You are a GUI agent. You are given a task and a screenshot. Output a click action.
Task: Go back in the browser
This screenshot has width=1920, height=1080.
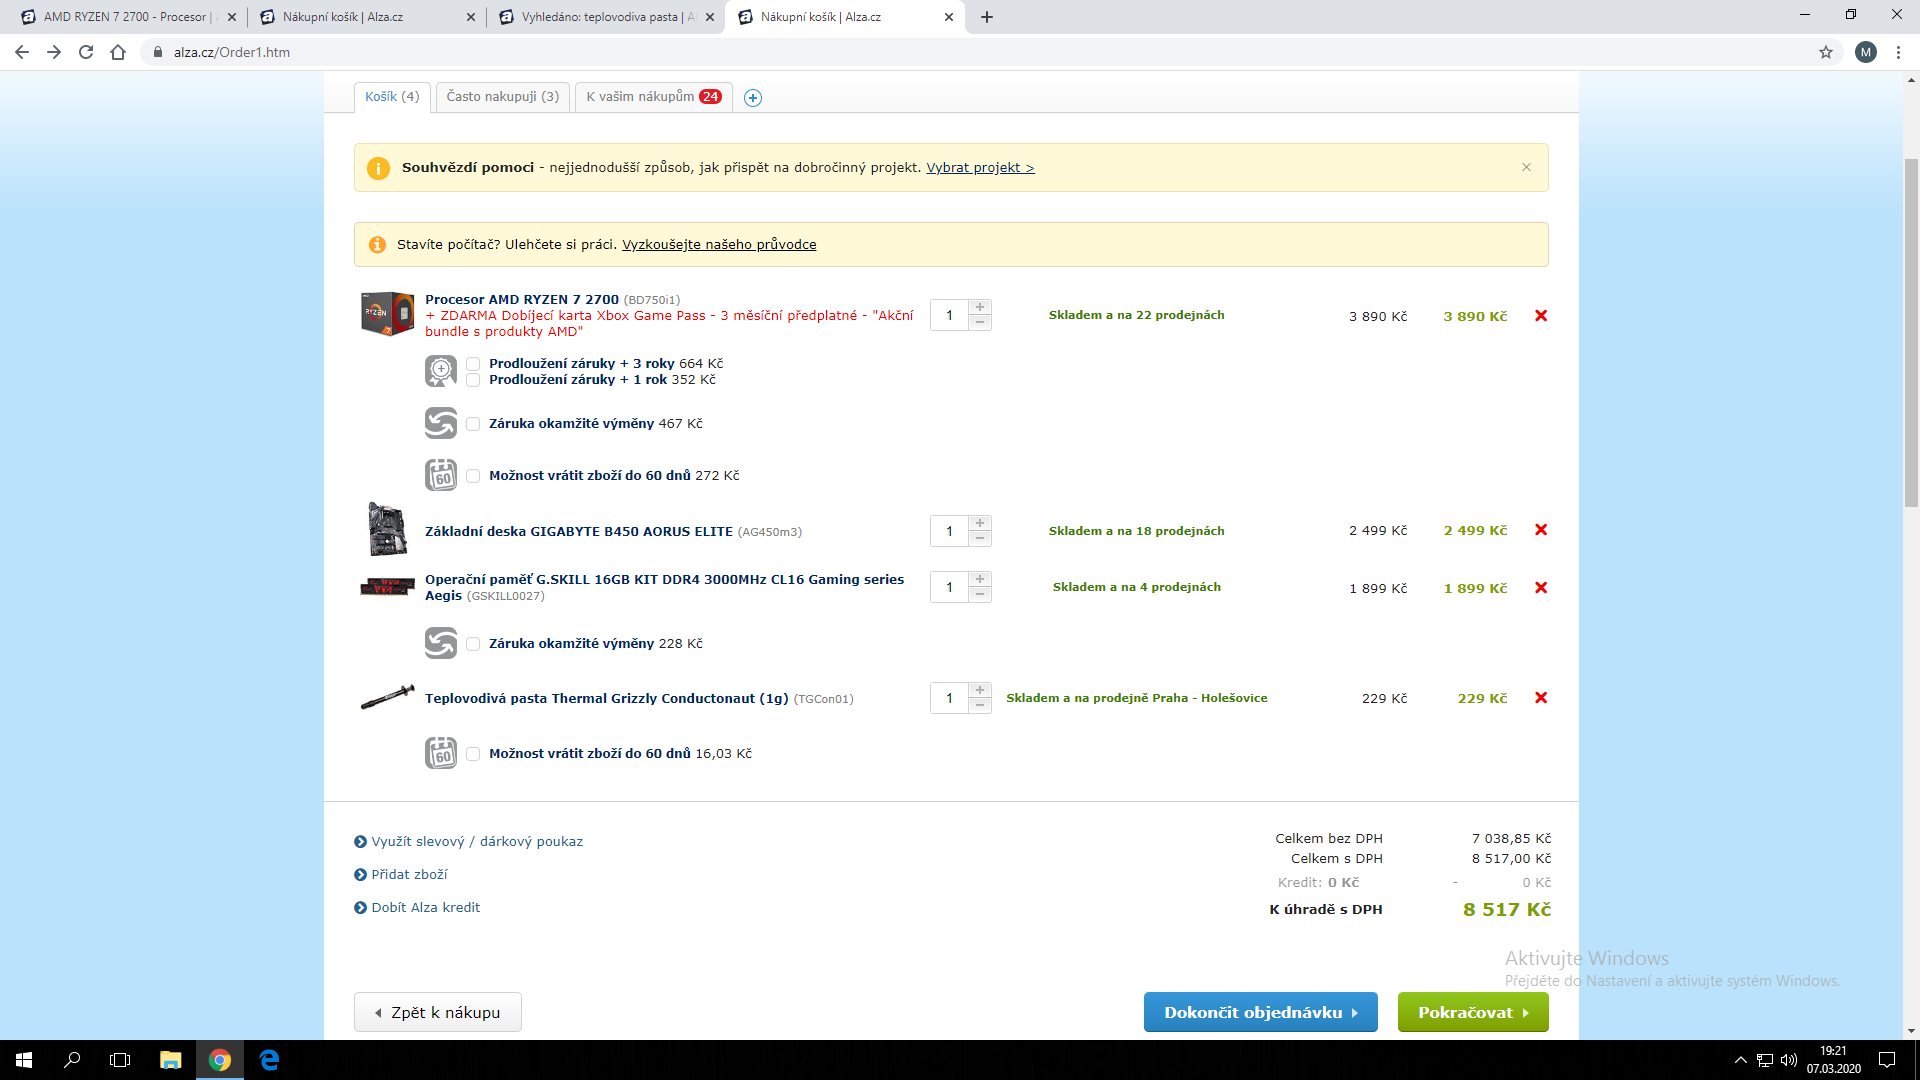[22, 52]
